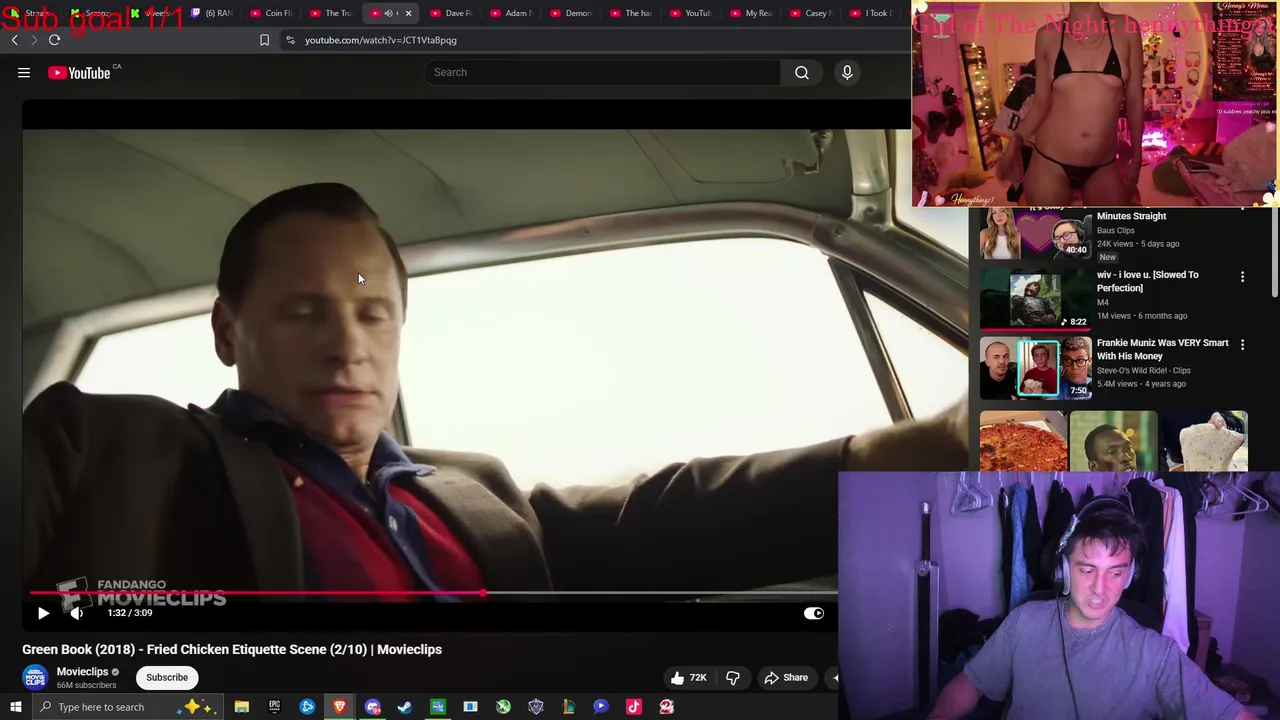
Task: Dislike this video
Action: [733, 677]
